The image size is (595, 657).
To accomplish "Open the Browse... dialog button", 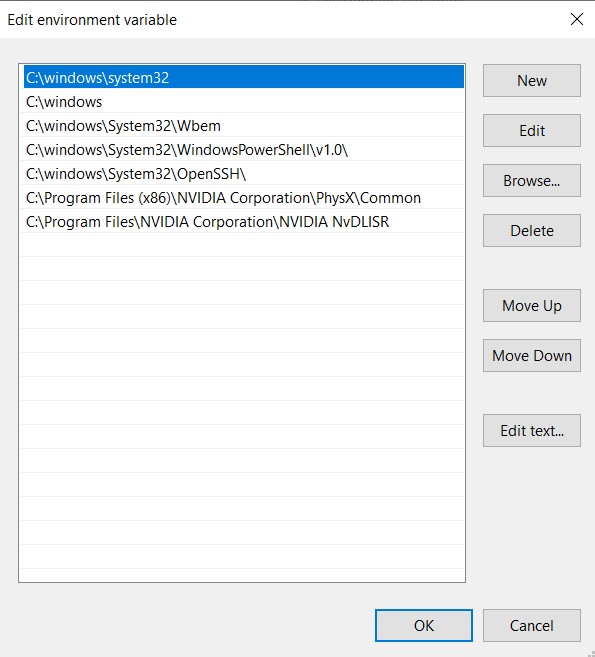I will [x=532, y=181].
